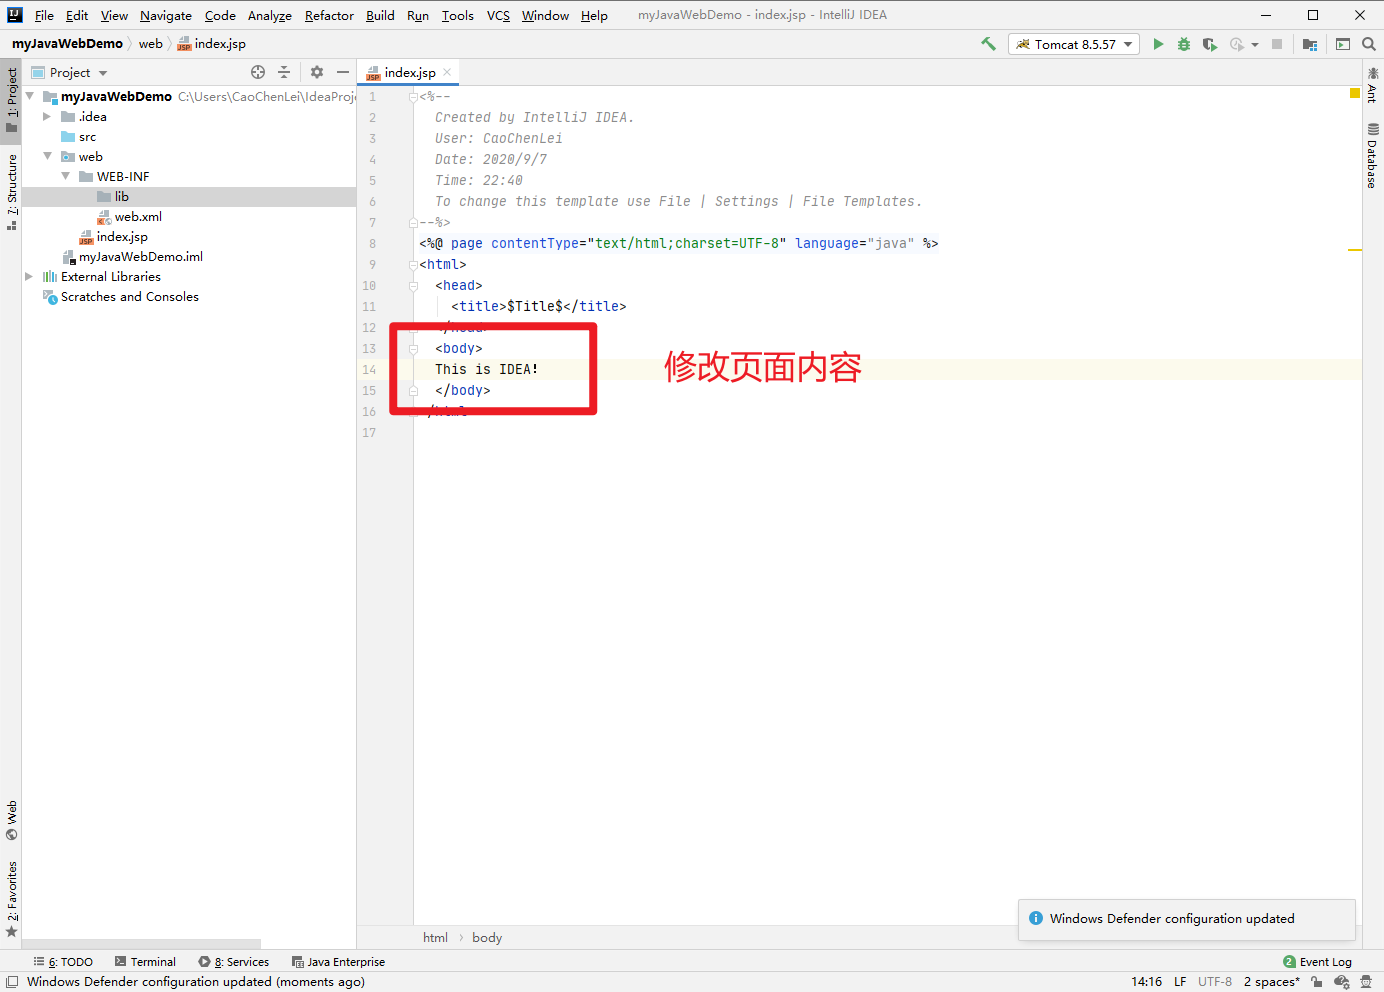Open the Database tool window

1372,156
